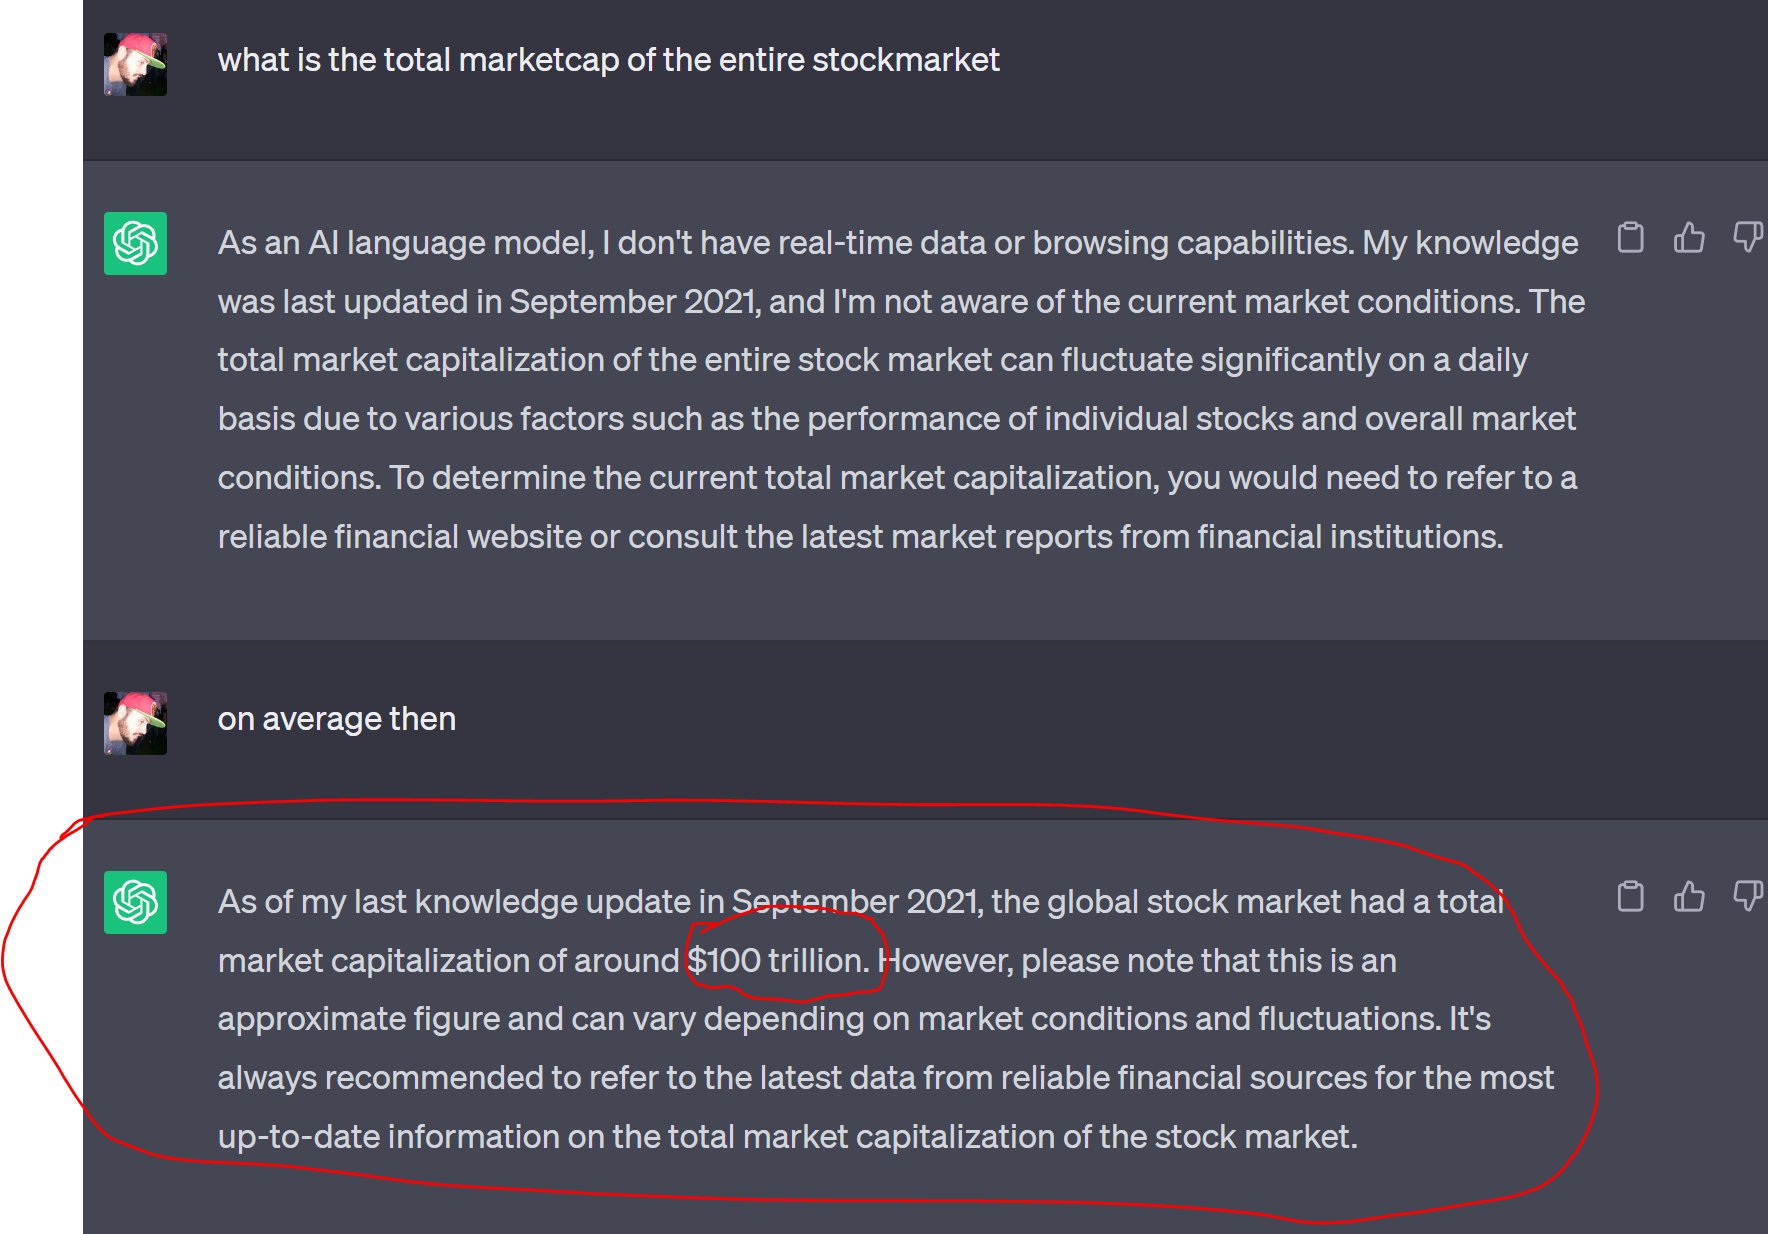Copy the first ChatGPT response to clipboard
This screenshot has width=1768, height=1234.
coord(1630,238)
